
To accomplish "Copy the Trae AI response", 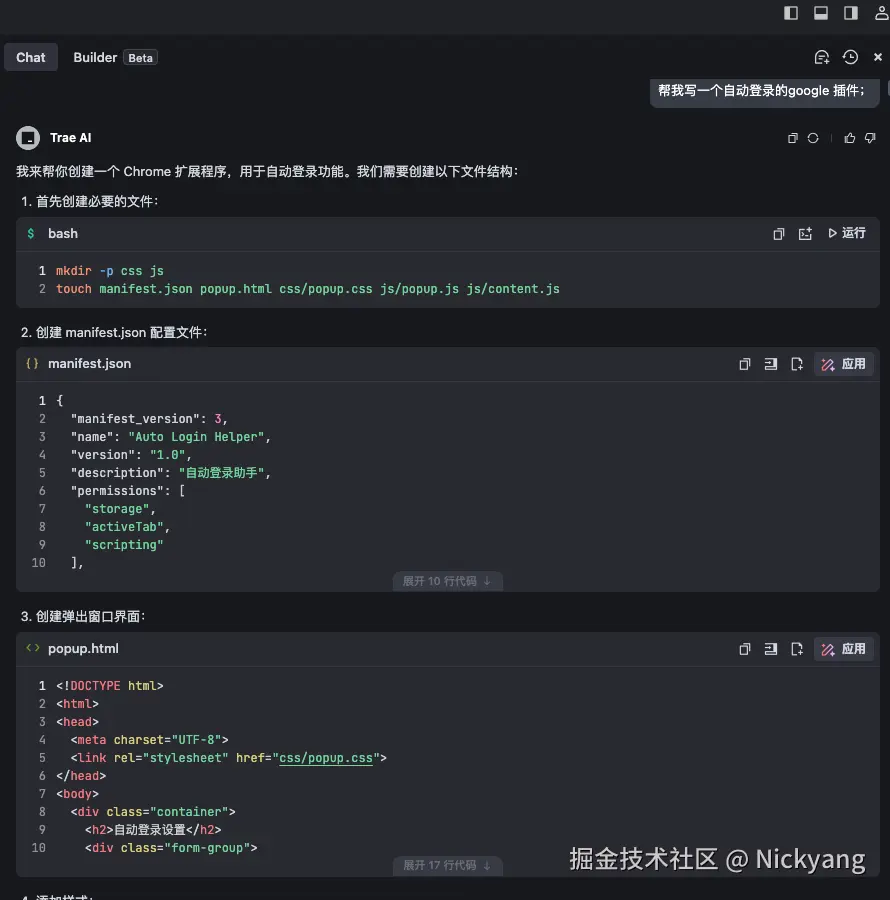I will click(792, 138).
